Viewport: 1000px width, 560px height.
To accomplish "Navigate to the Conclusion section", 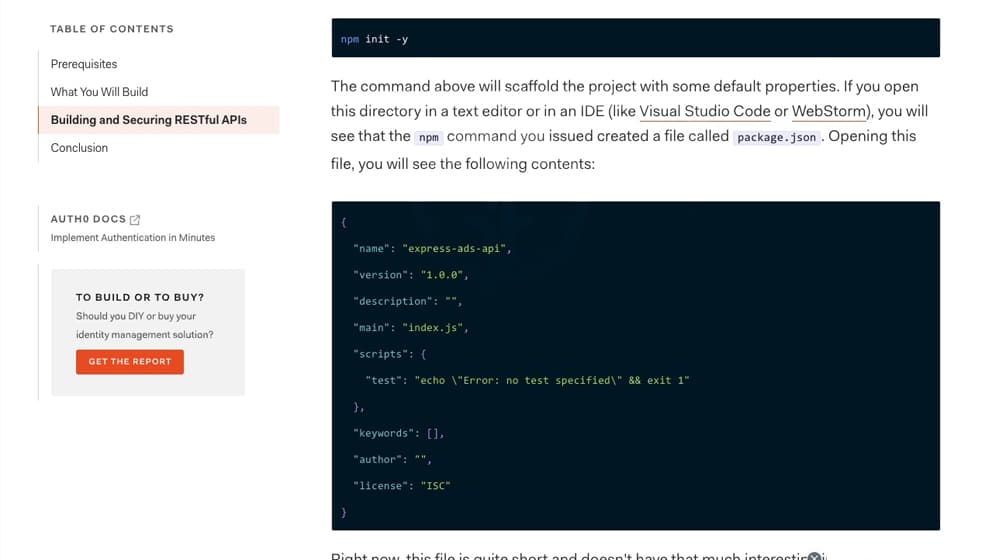I will (x=79, y=148).
